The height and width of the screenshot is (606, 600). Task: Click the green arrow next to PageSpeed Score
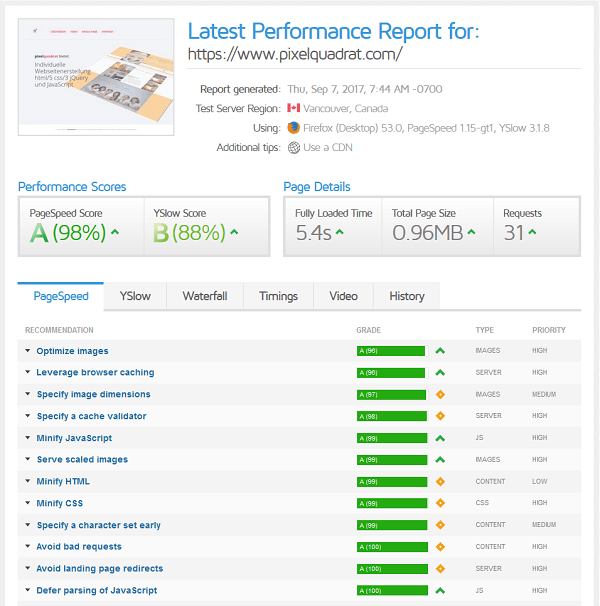tap(115, 233)
